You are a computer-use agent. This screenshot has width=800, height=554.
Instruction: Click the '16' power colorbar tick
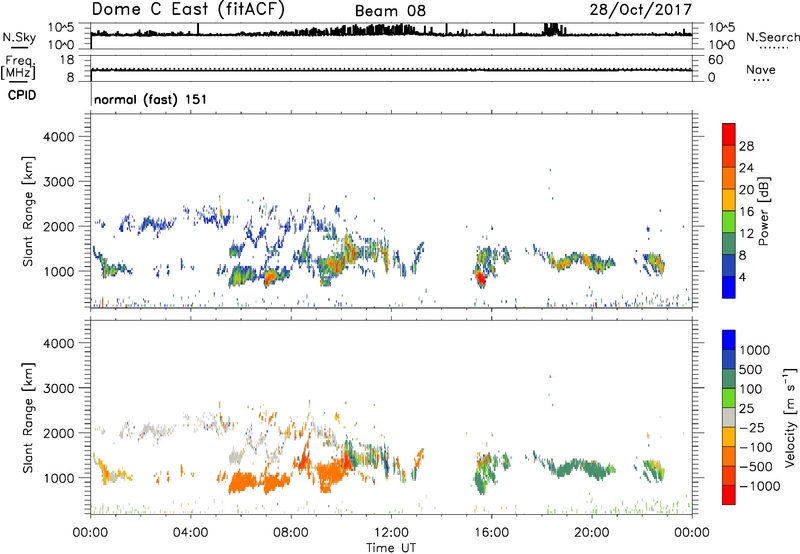746,212
